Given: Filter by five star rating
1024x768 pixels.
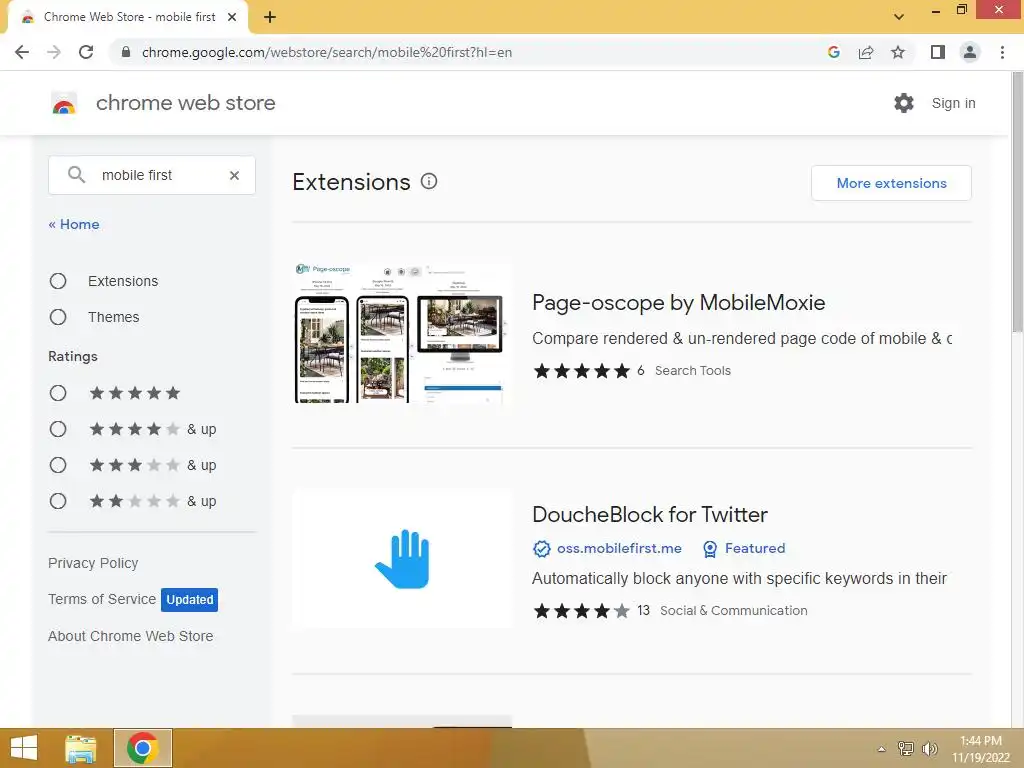Looking at the screenshot, I should point(58,392).
